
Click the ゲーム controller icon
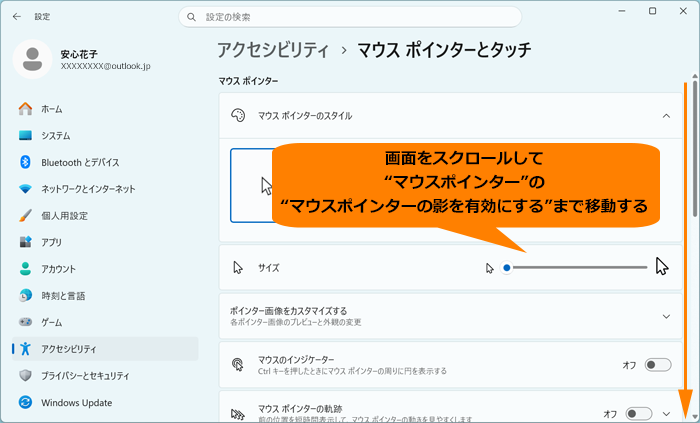(x=25, y=322)
